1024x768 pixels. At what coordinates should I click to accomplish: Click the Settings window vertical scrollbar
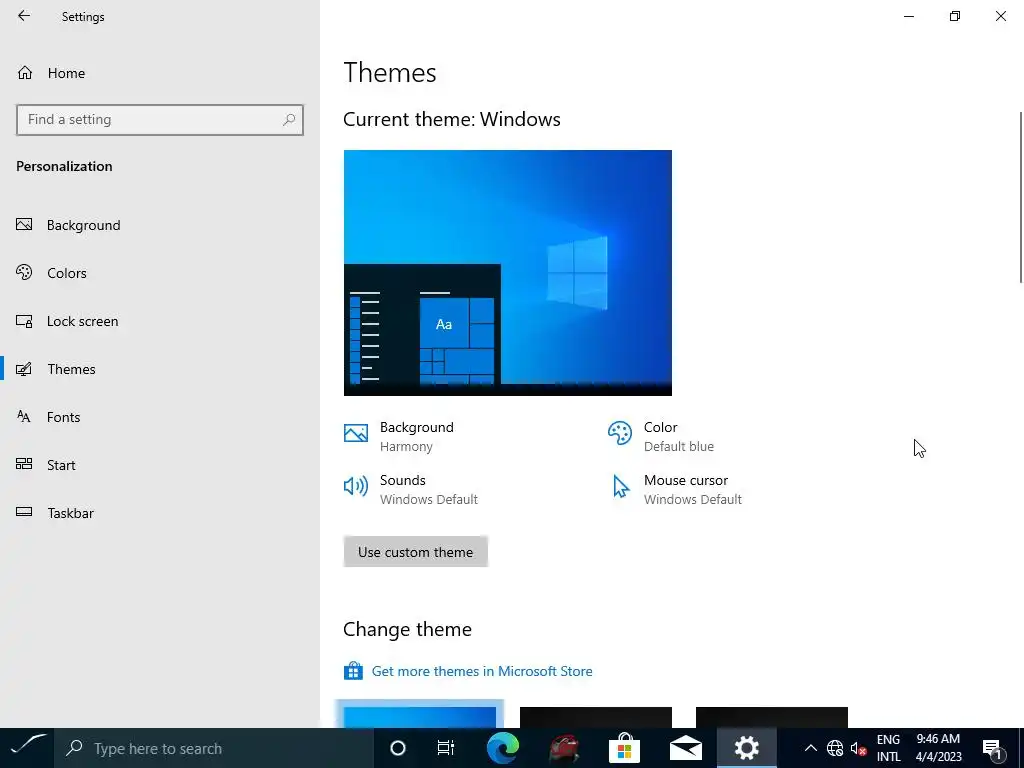[x=1021, y=197]
